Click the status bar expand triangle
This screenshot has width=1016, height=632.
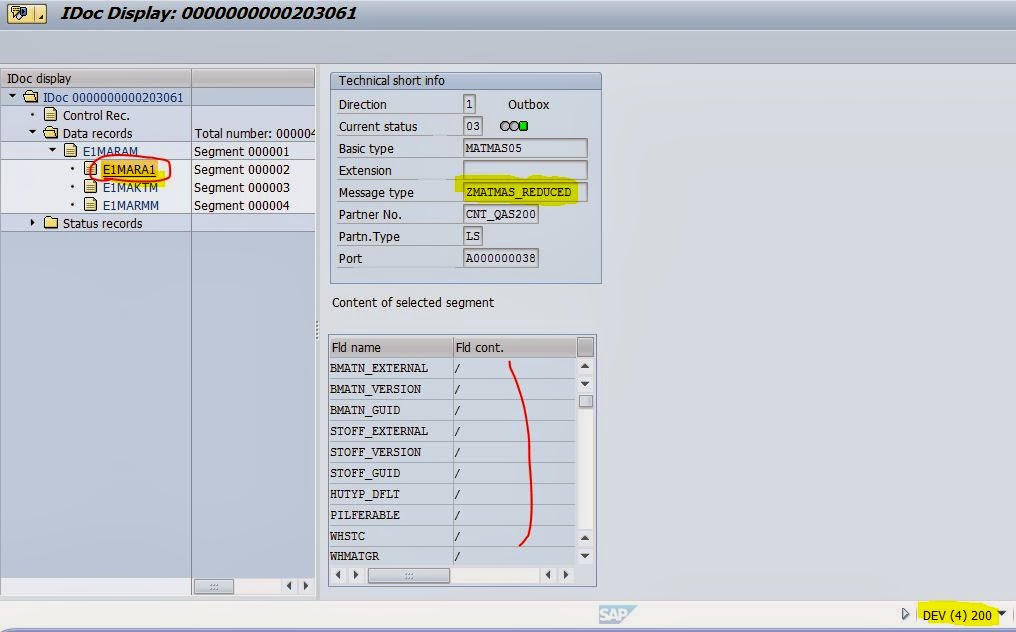click(906, 615)
